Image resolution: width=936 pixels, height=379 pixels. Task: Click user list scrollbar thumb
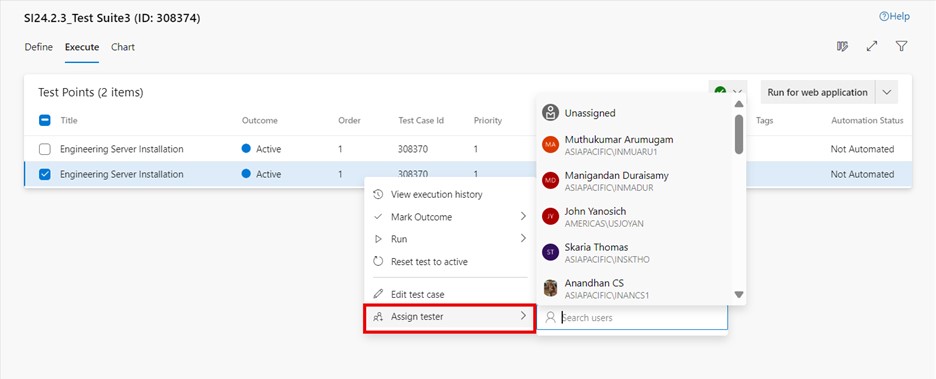point(739,134)
